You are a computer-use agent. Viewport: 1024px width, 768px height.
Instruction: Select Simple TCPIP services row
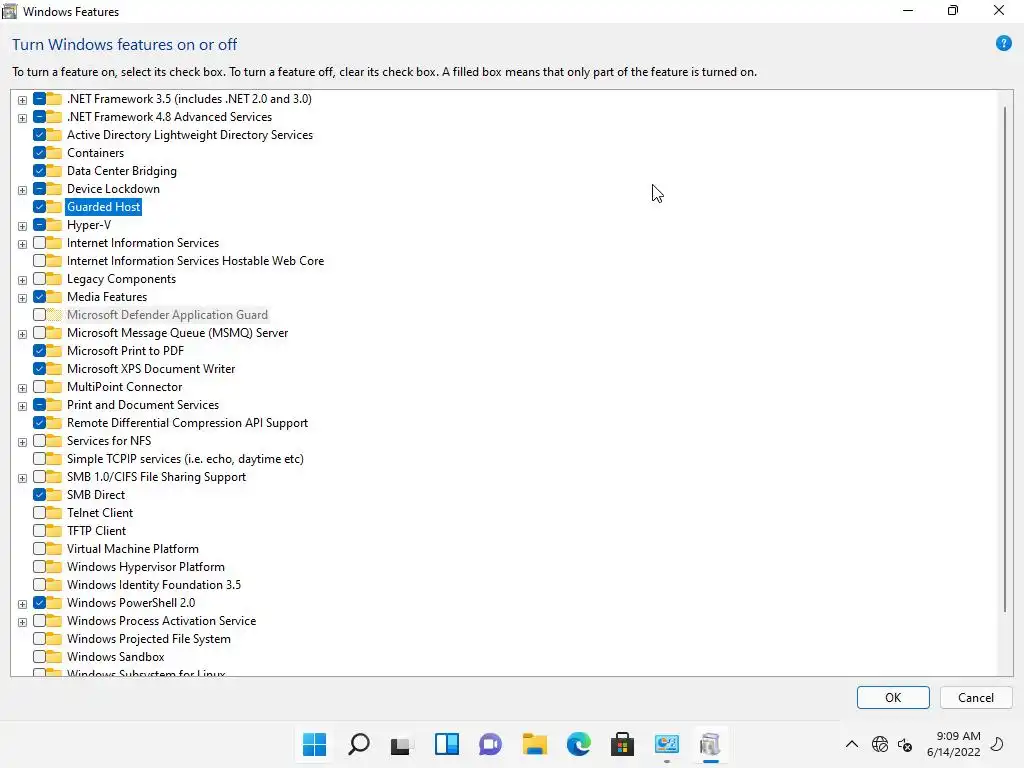click(185, 458)
